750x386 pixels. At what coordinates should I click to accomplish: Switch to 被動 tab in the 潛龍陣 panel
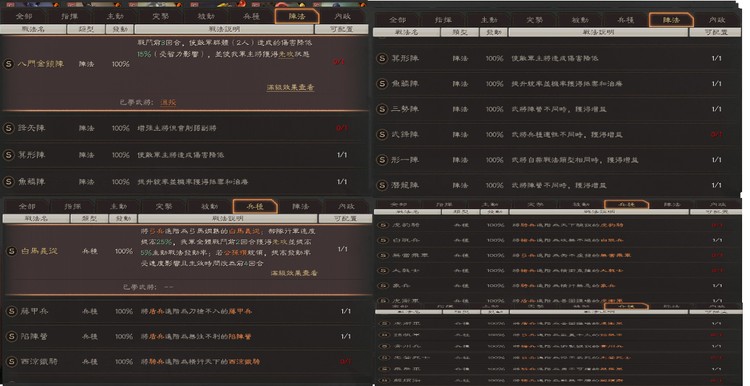[x=580, y=20]
